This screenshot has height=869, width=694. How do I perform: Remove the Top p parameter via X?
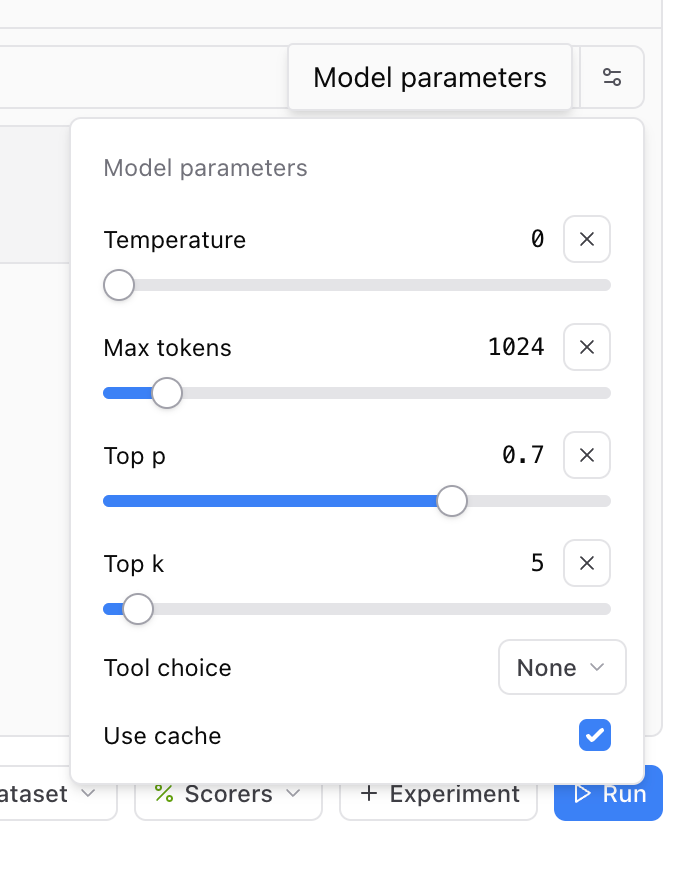(587, 455)
